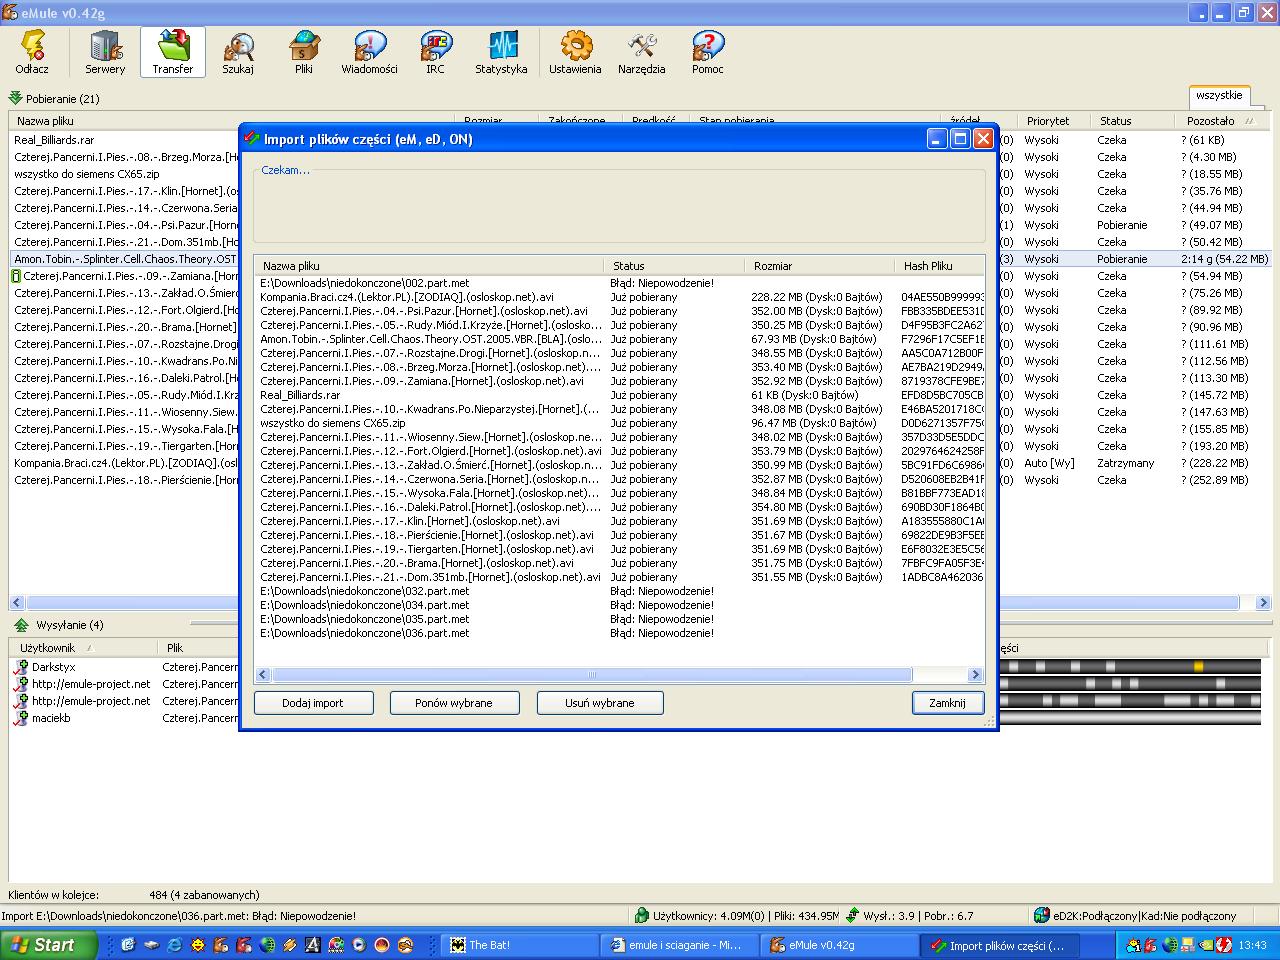Click the import list horizontal scrollbar right arrow

point(976,675)
